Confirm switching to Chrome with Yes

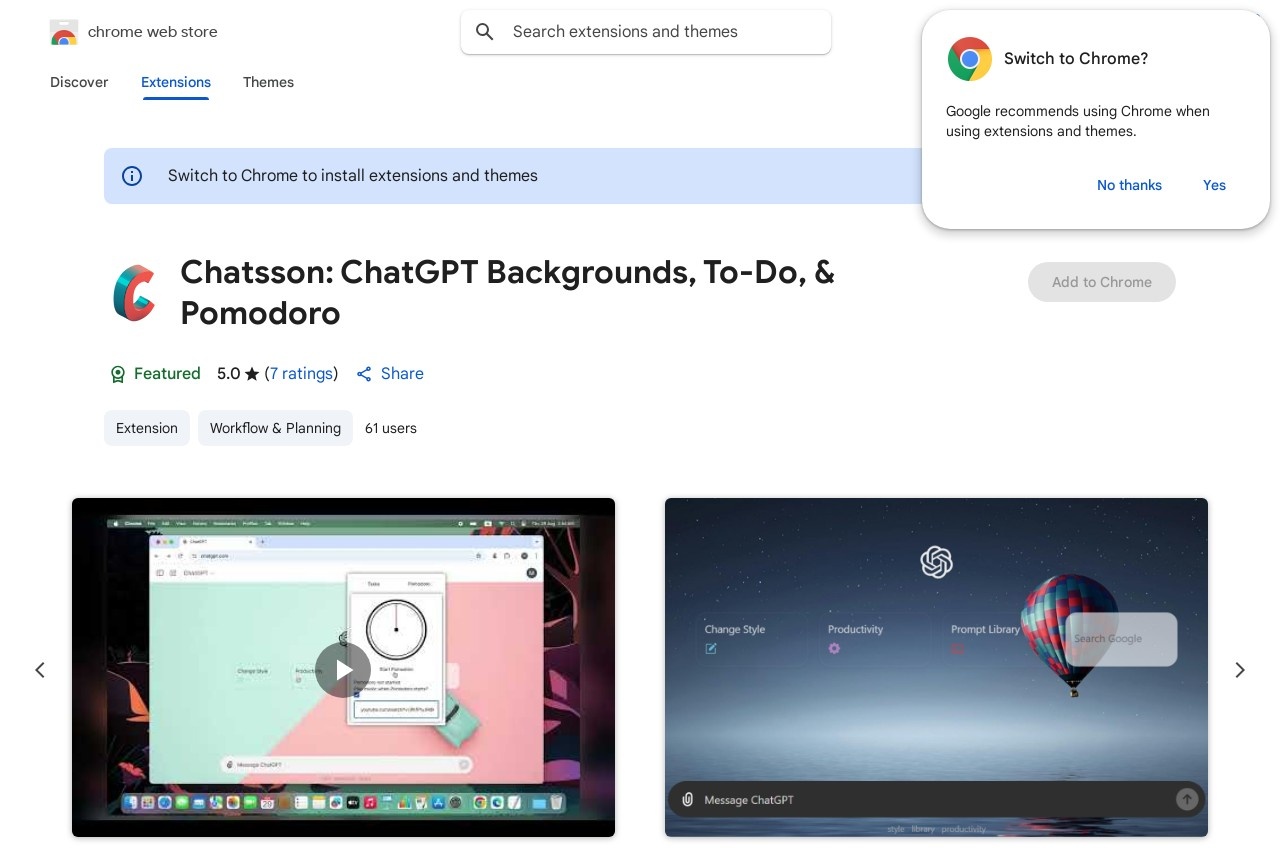[x=1214, y=185]
